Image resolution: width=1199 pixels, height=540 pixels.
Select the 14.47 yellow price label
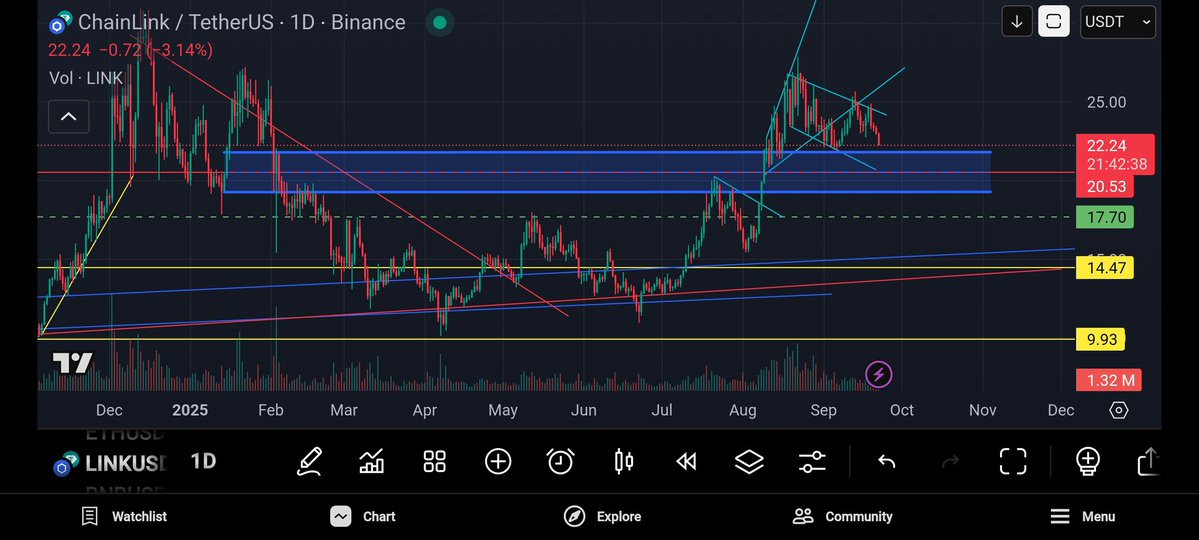(x=1104, y=268)
